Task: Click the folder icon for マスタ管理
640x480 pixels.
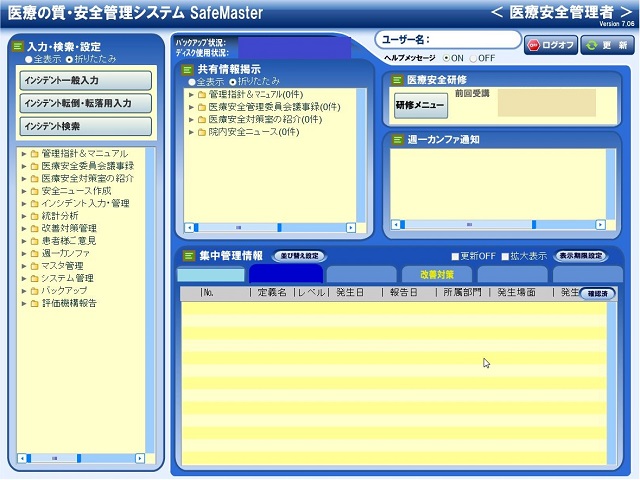Action: click(x=35, y=266)
